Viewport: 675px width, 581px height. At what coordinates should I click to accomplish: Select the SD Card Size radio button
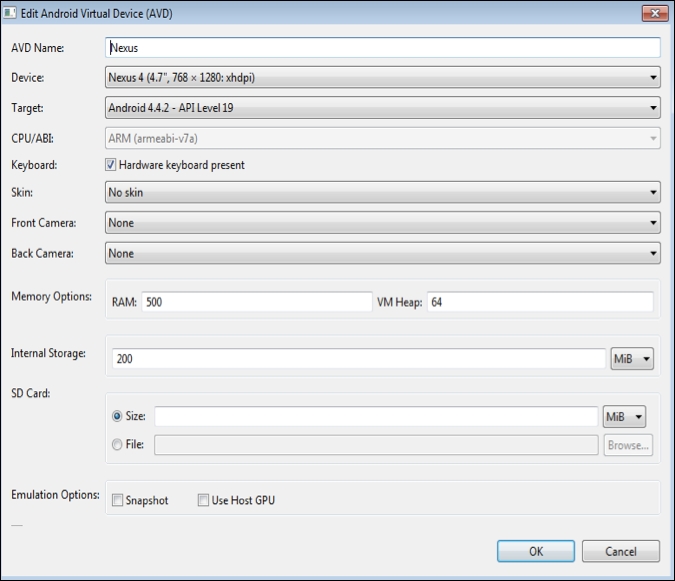[x=117, y=416]
